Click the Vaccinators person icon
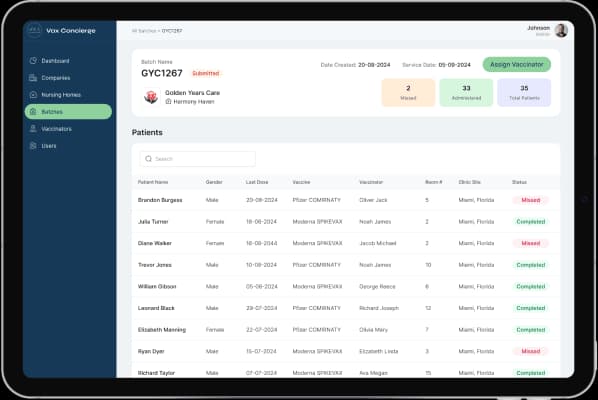The image size is (598, 400). pyautogui.click(x=33, y=129)
